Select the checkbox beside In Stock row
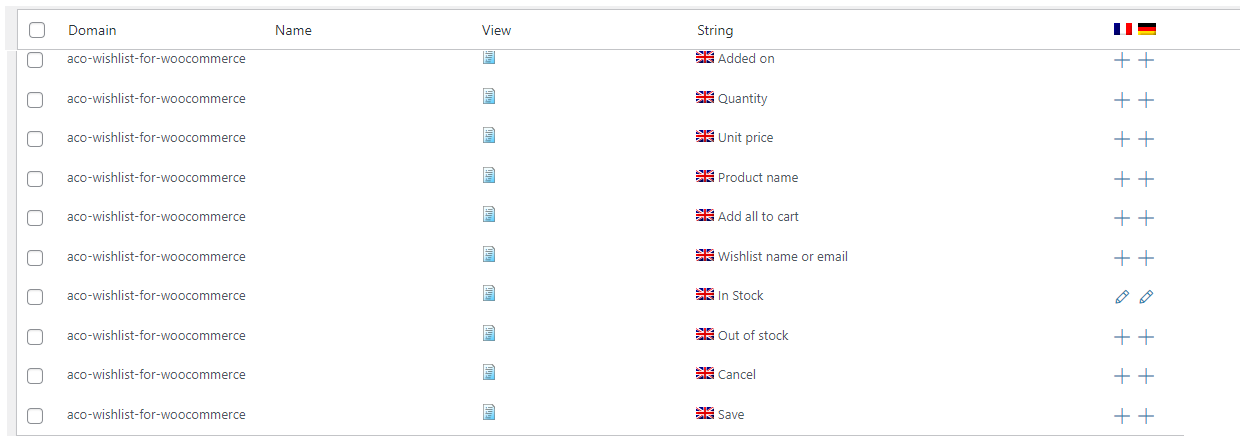The width and height of the screenshot is (1240, 436). [35, 297]
